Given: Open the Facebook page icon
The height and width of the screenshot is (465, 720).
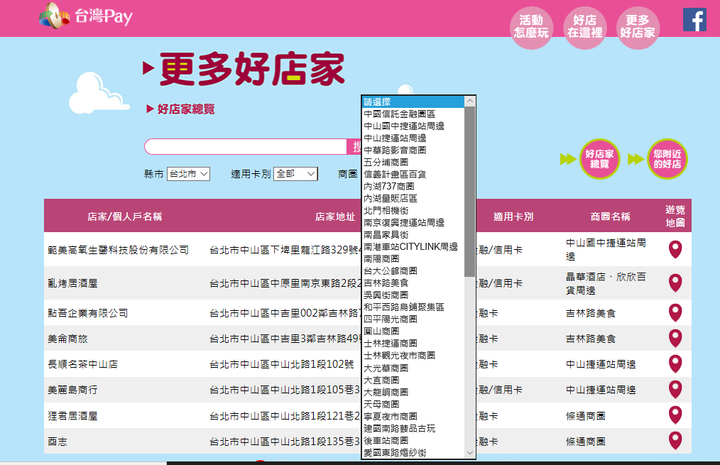Looking at the screenshot, I should pos(694,20).
